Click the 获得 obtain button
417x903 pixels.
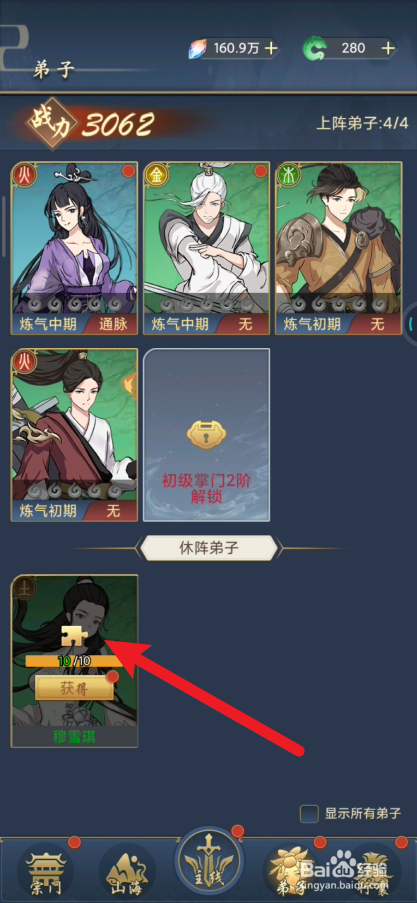74,688
